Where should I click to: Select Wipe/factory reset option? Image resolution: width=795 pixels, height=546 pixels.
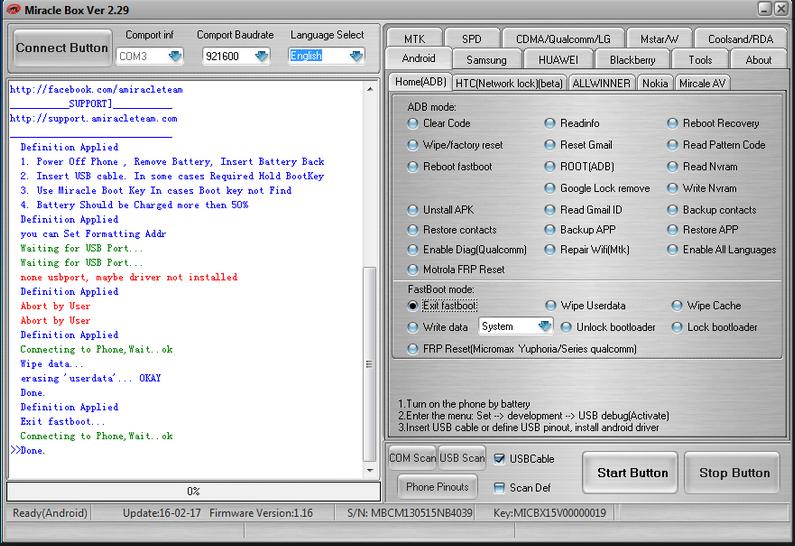[x=455, y=145]
